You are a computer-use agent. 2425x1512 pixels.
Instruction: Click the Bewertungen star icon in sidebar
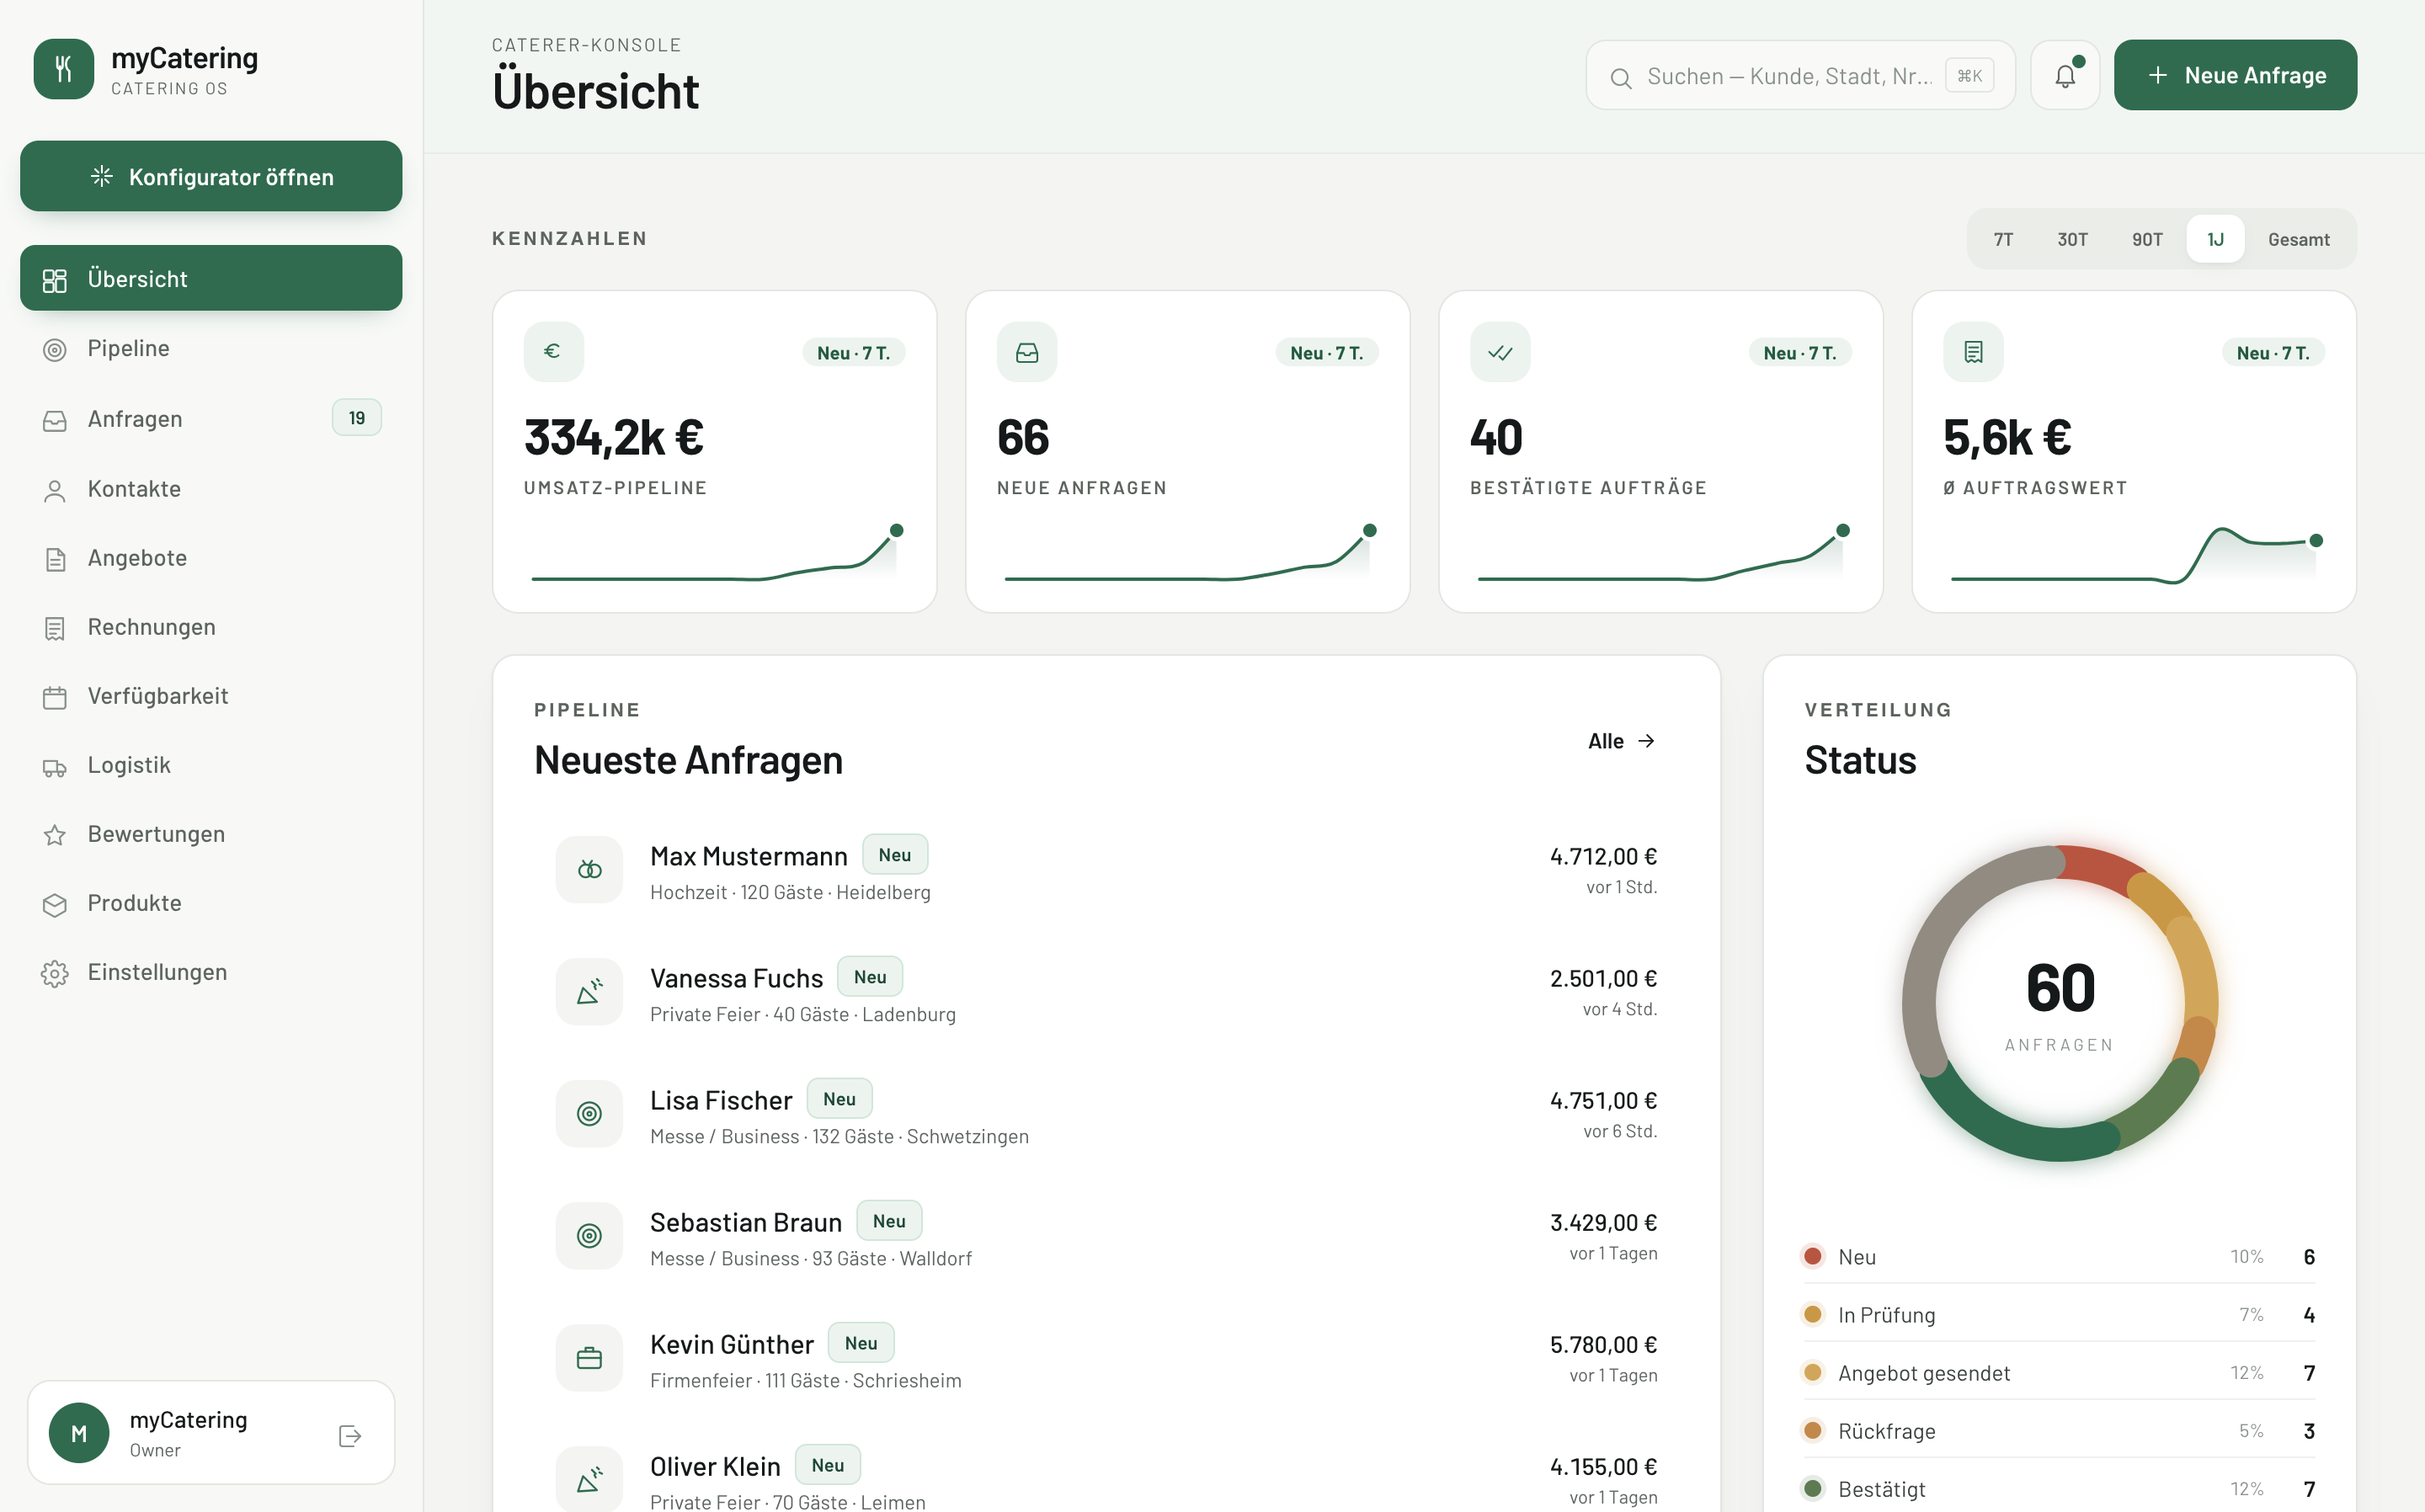tap(55, 835)
